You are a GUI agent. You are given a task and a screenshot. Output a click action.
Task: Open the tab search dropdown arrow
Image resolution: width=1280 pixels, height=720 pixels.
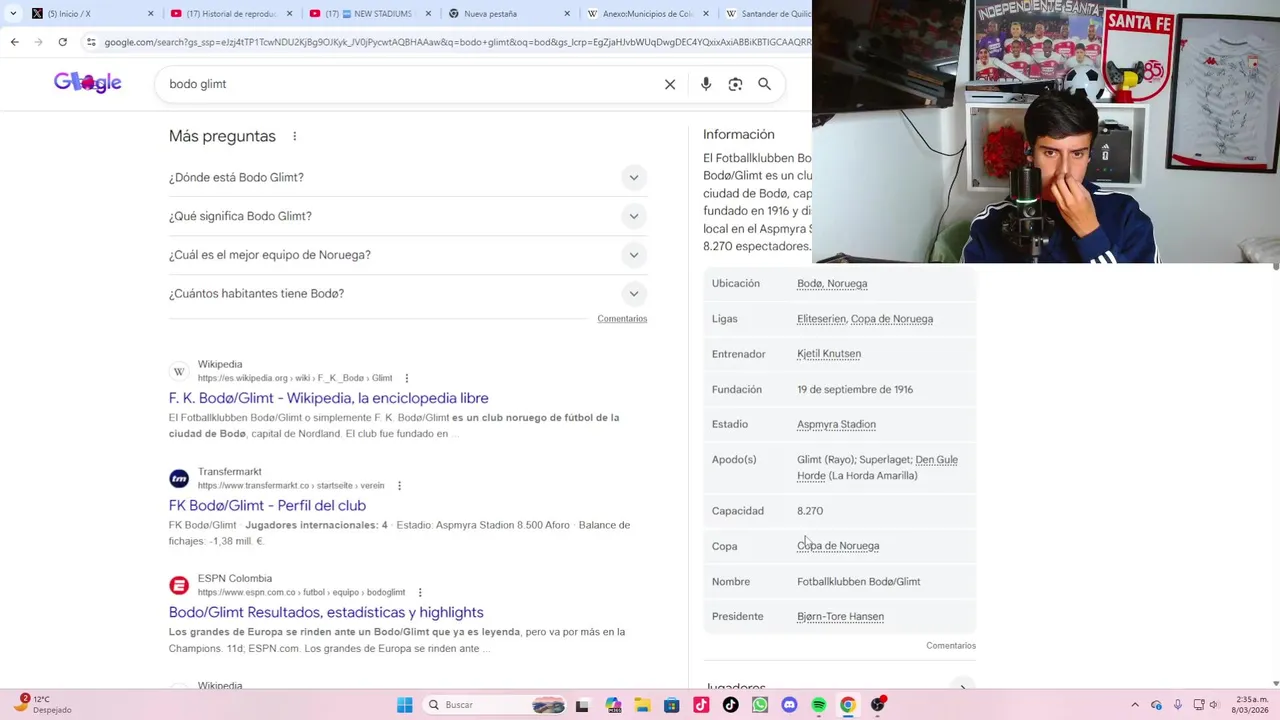click(x=13, y=14)
